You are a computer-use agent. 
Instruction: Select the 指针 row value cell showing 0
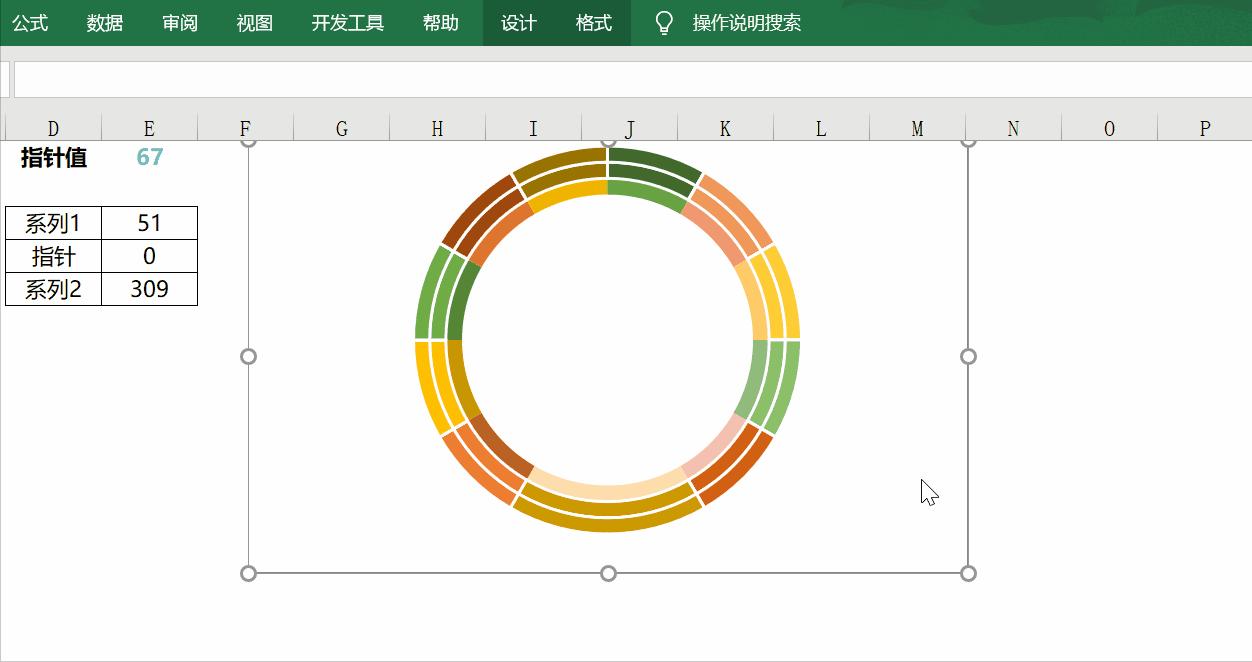(x=148, y=256)
